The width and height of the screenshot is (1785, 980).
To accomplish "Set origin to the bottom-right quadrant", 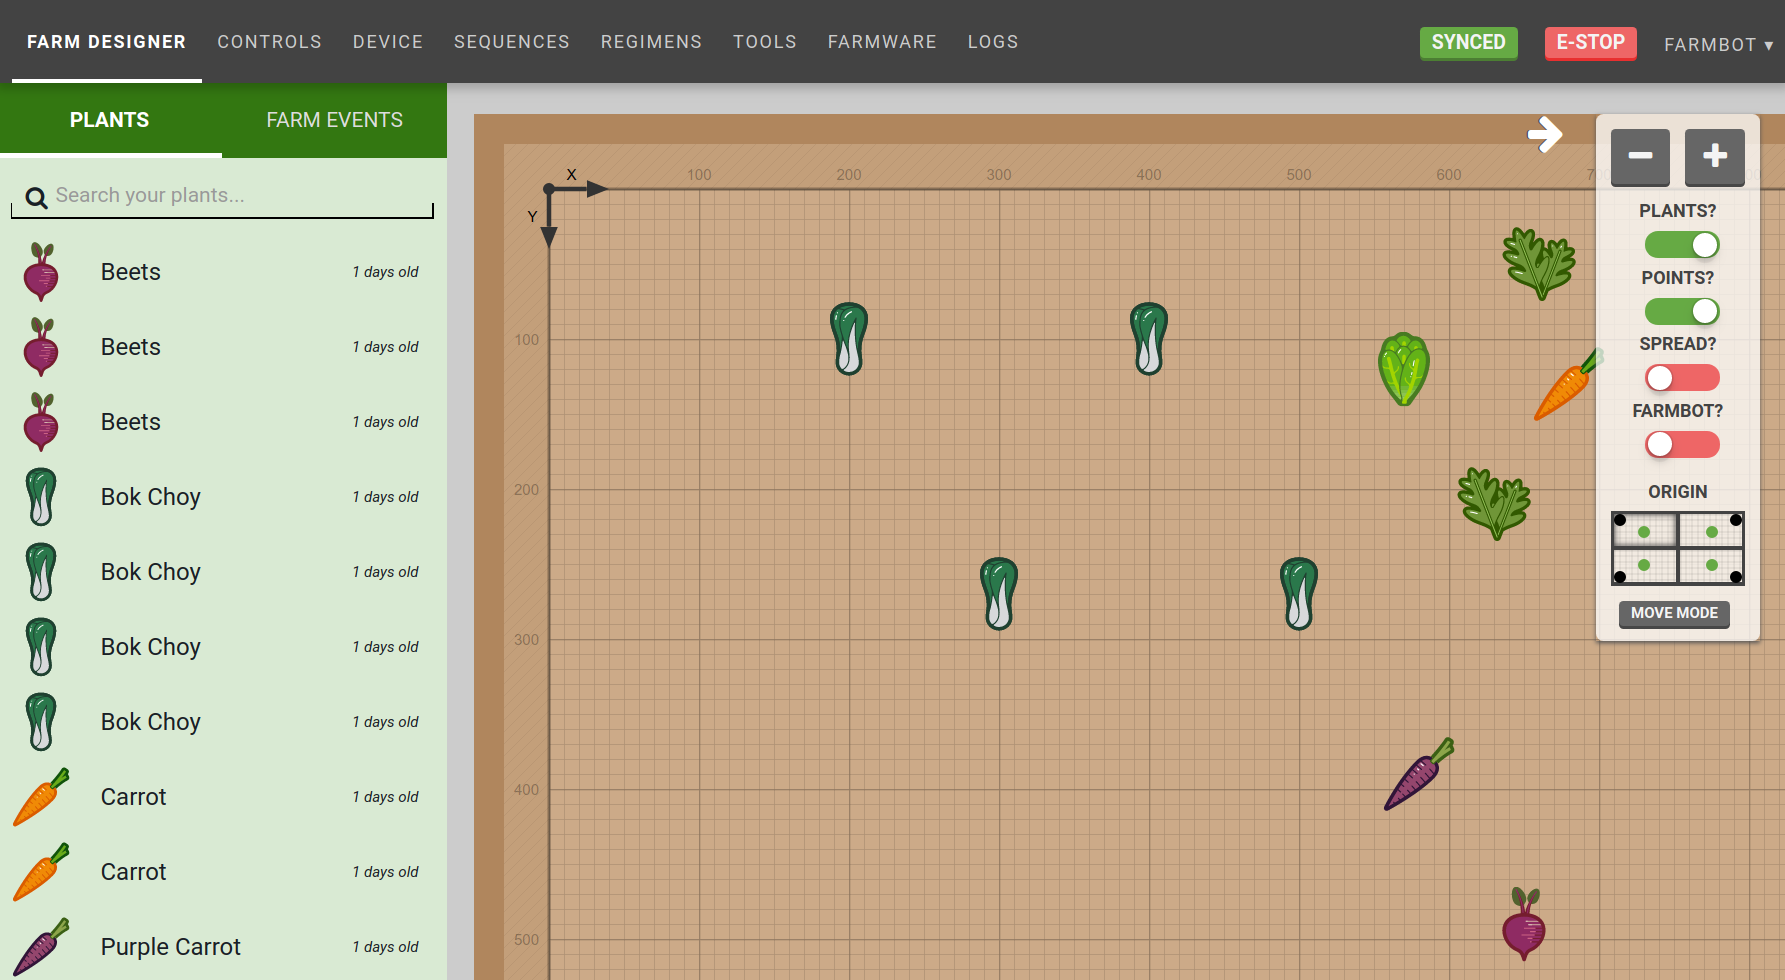I will (x=1711, y=566).
